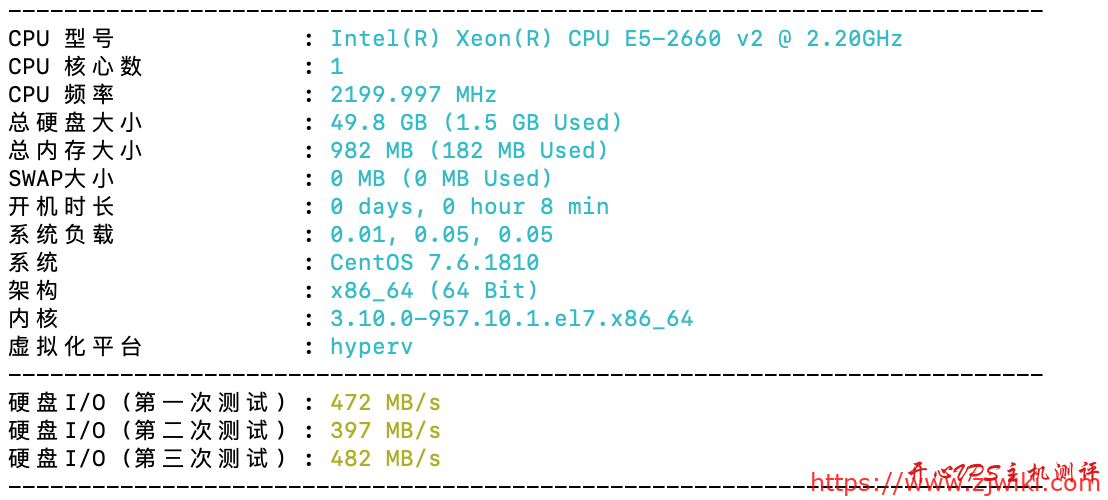Click the first disk I/O result 472 MB/s
The height and width of the screenshot is (500, 1108).
point(385,403)
